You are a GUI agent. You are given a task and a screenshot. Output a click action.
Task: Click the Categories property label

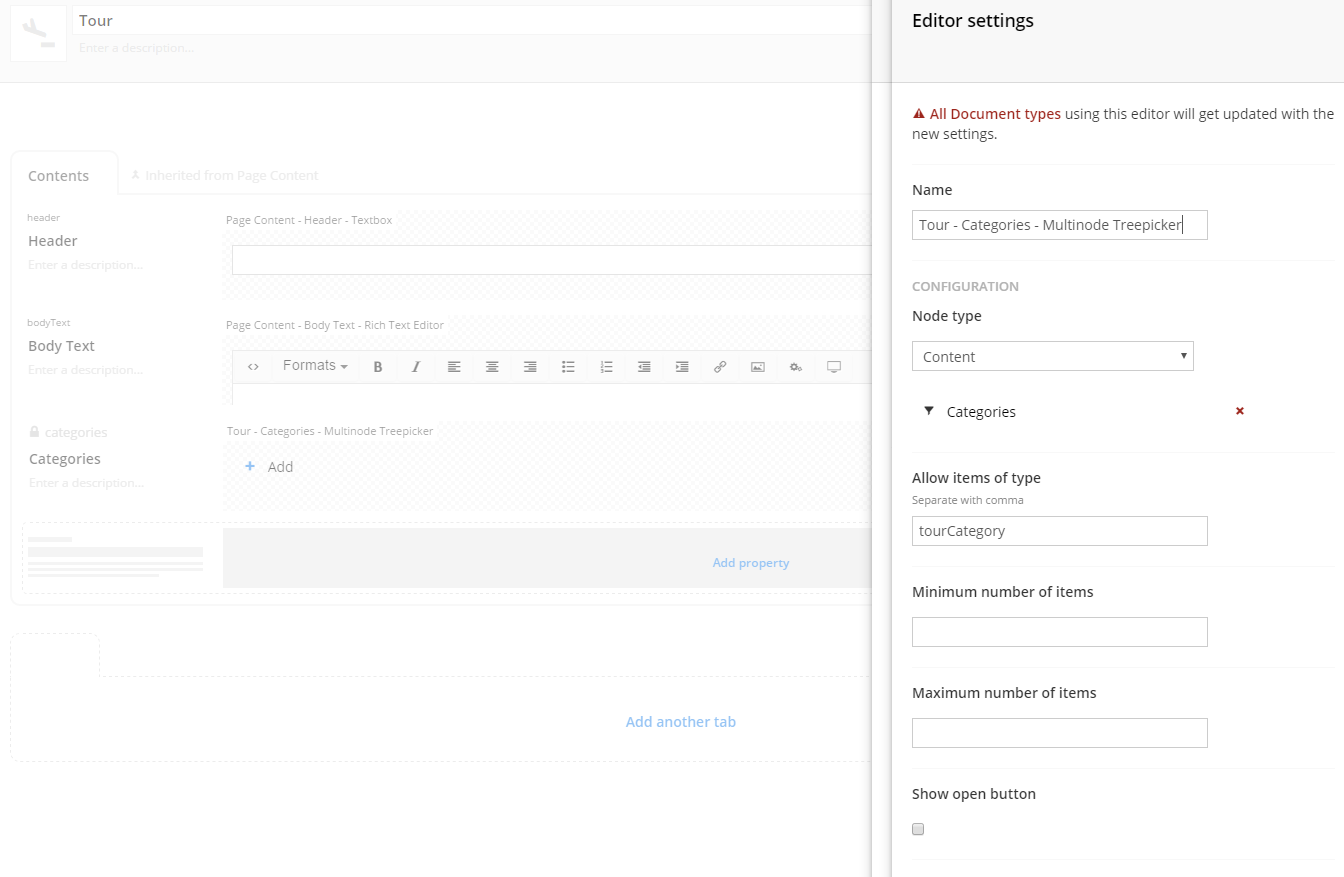click(65, 459)
